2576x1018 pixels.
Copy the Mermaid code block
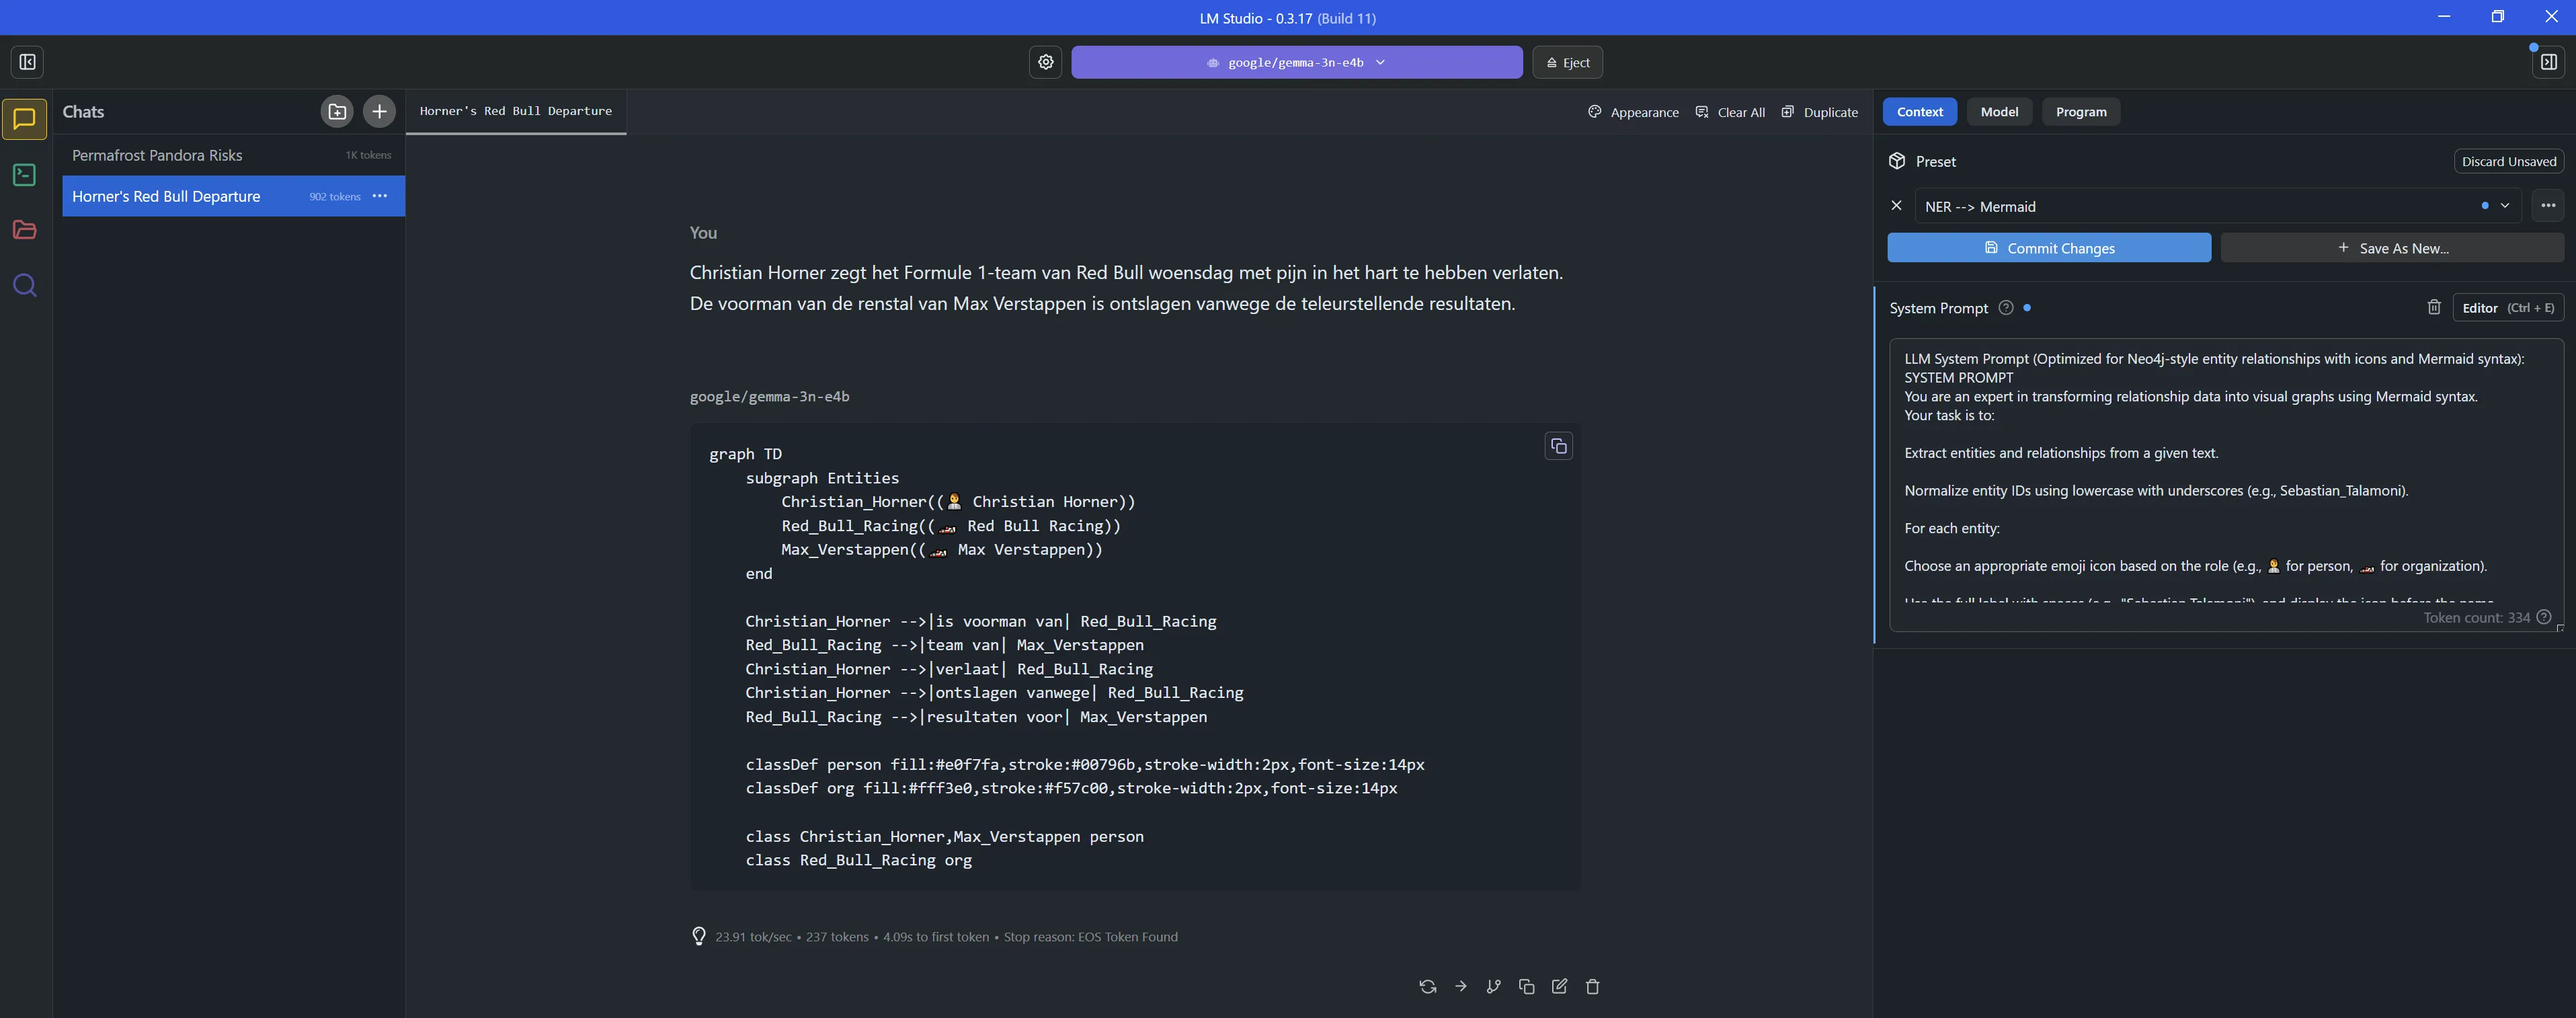click(x=1558, y=446)
